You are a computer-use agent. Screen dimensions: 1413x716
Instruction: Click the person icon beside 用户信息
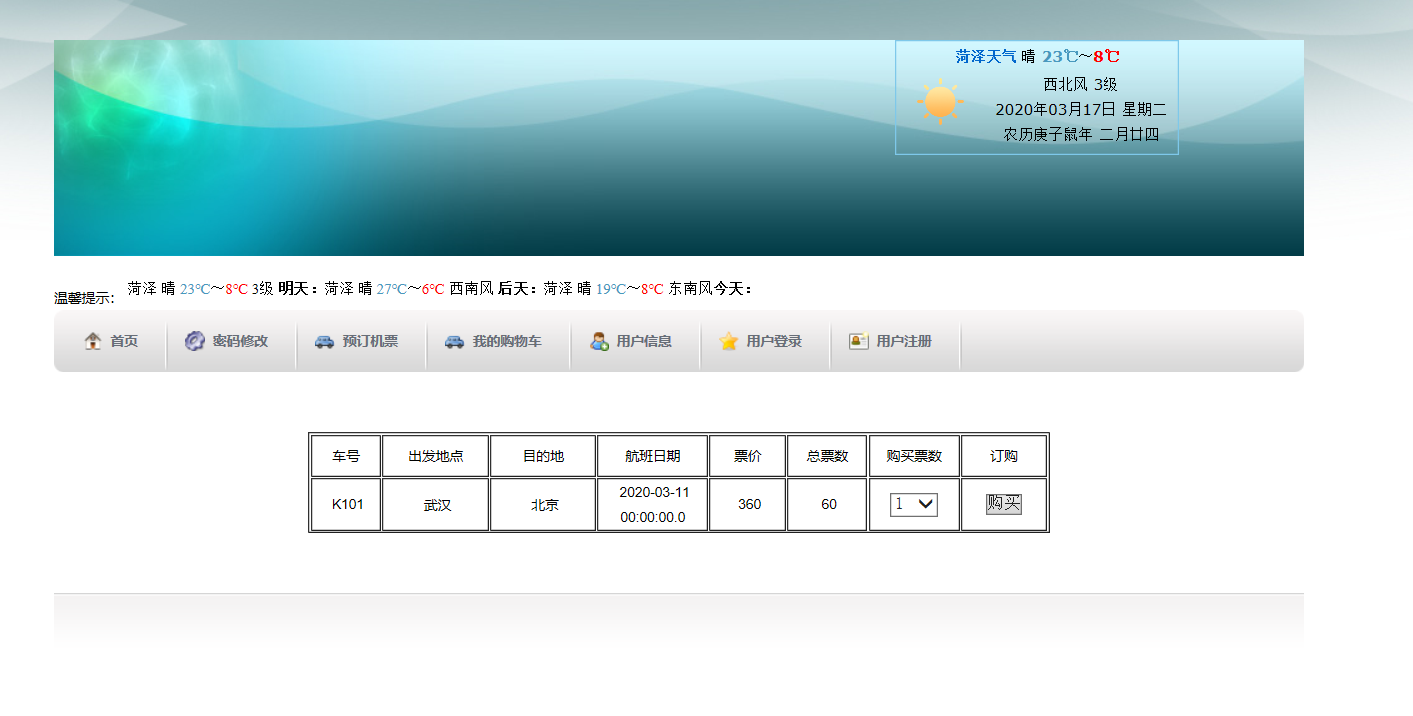599,341
